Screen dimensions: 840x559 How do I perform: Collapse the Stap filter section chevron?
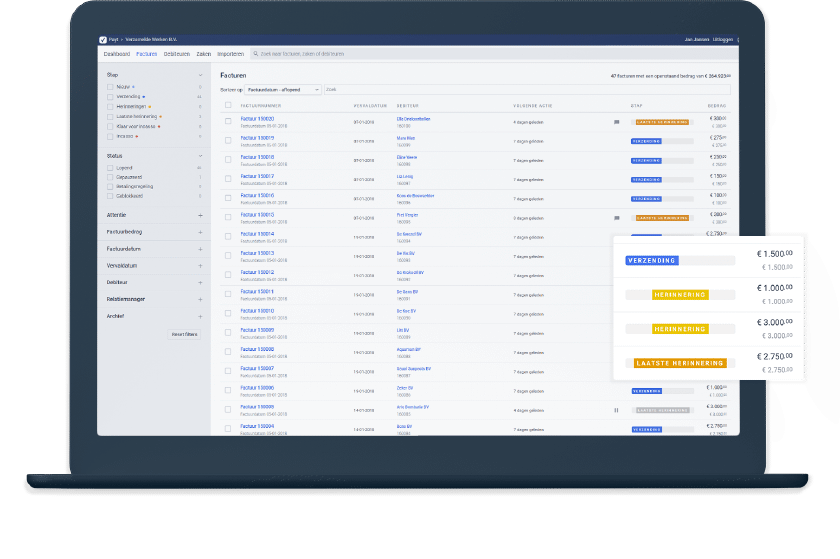tap(200, 75)
